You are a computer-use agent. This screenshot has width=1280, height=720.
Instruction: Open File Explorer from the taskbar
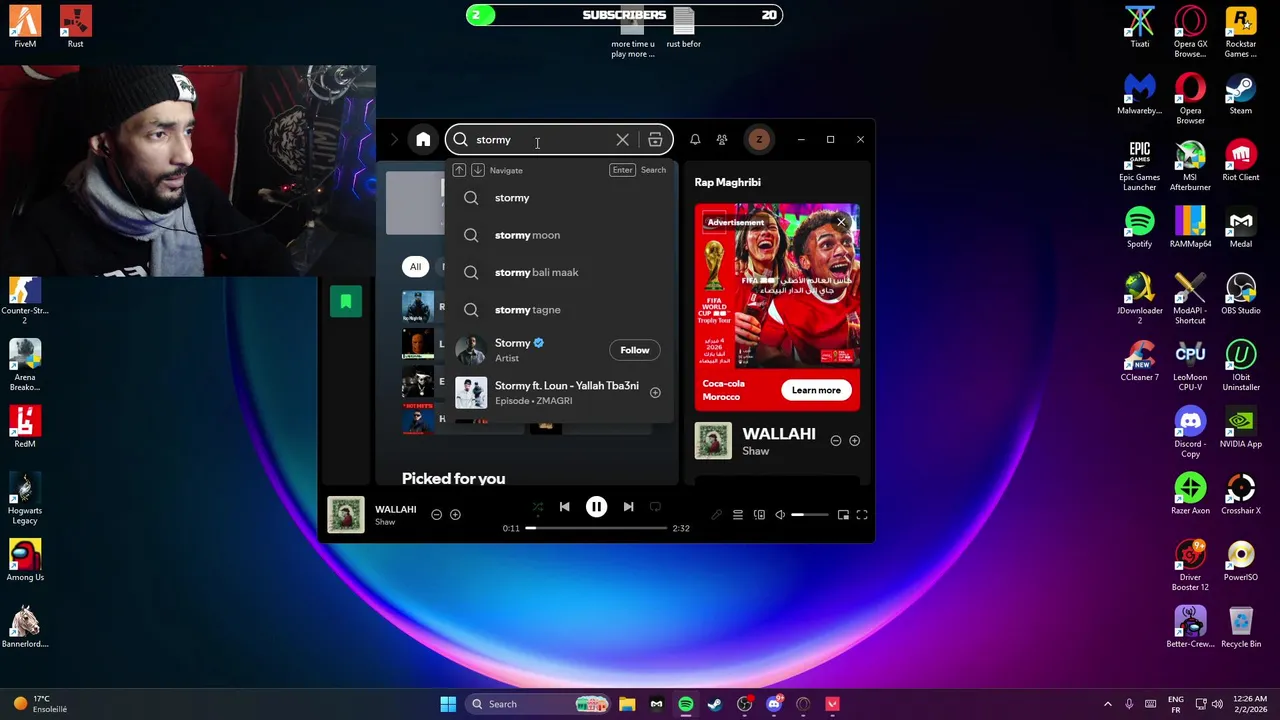(627, 704)
